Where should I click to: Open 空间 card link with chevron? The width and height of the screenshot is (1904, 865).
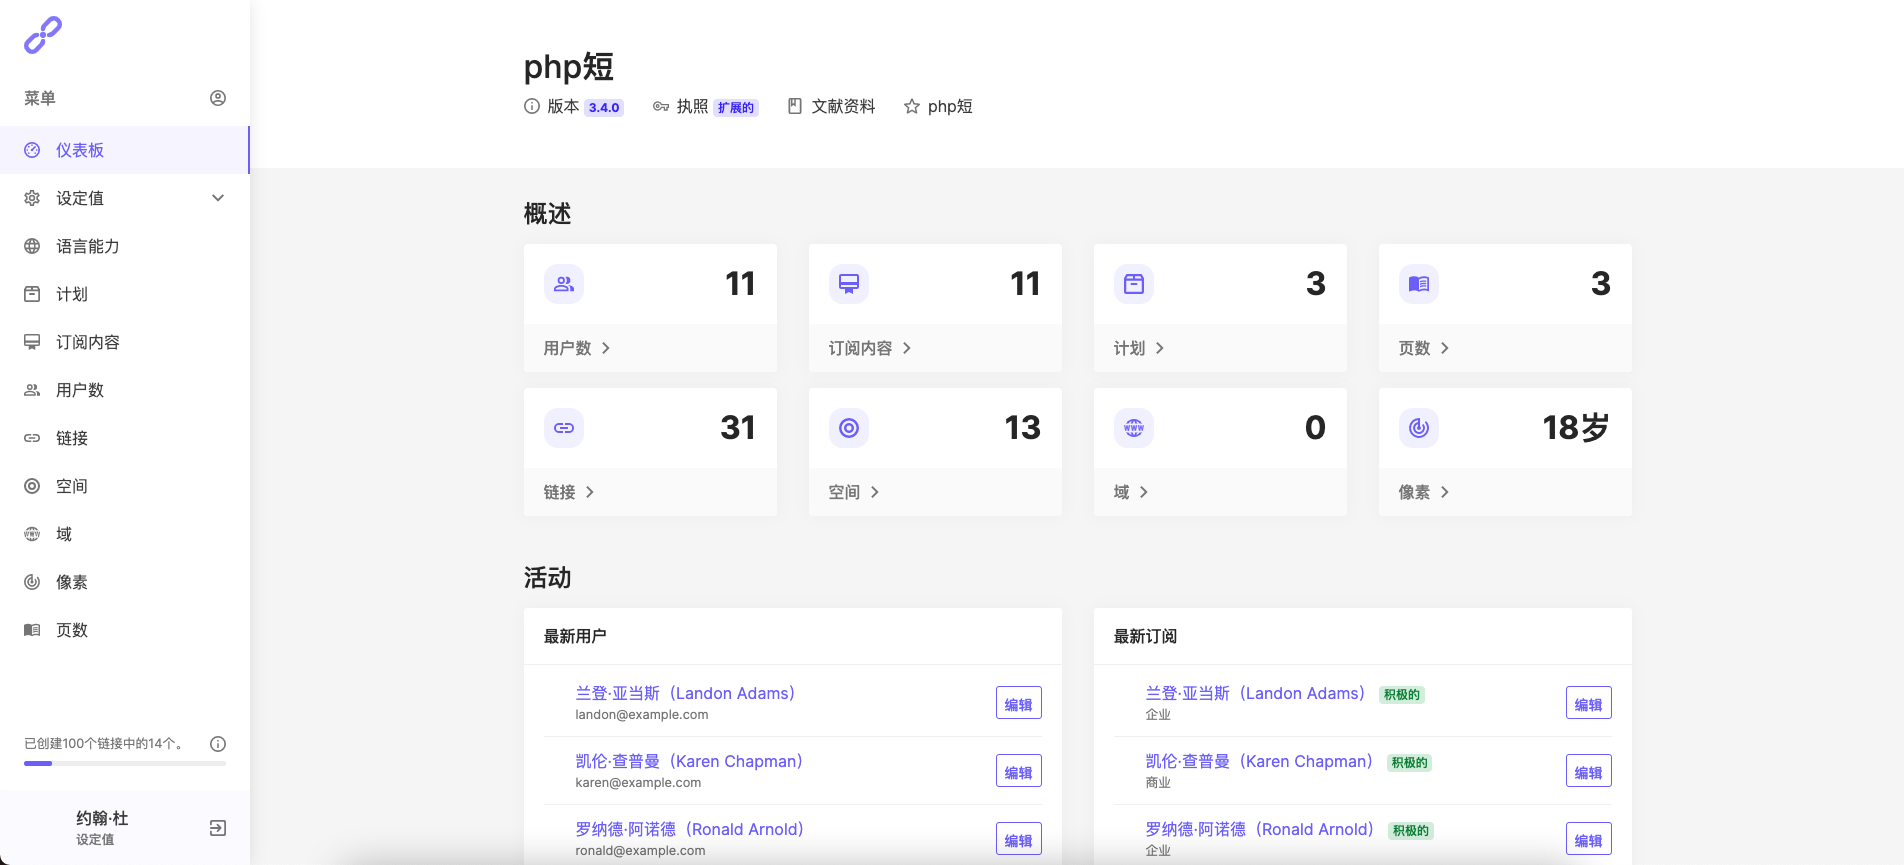(x=854, y=492)
